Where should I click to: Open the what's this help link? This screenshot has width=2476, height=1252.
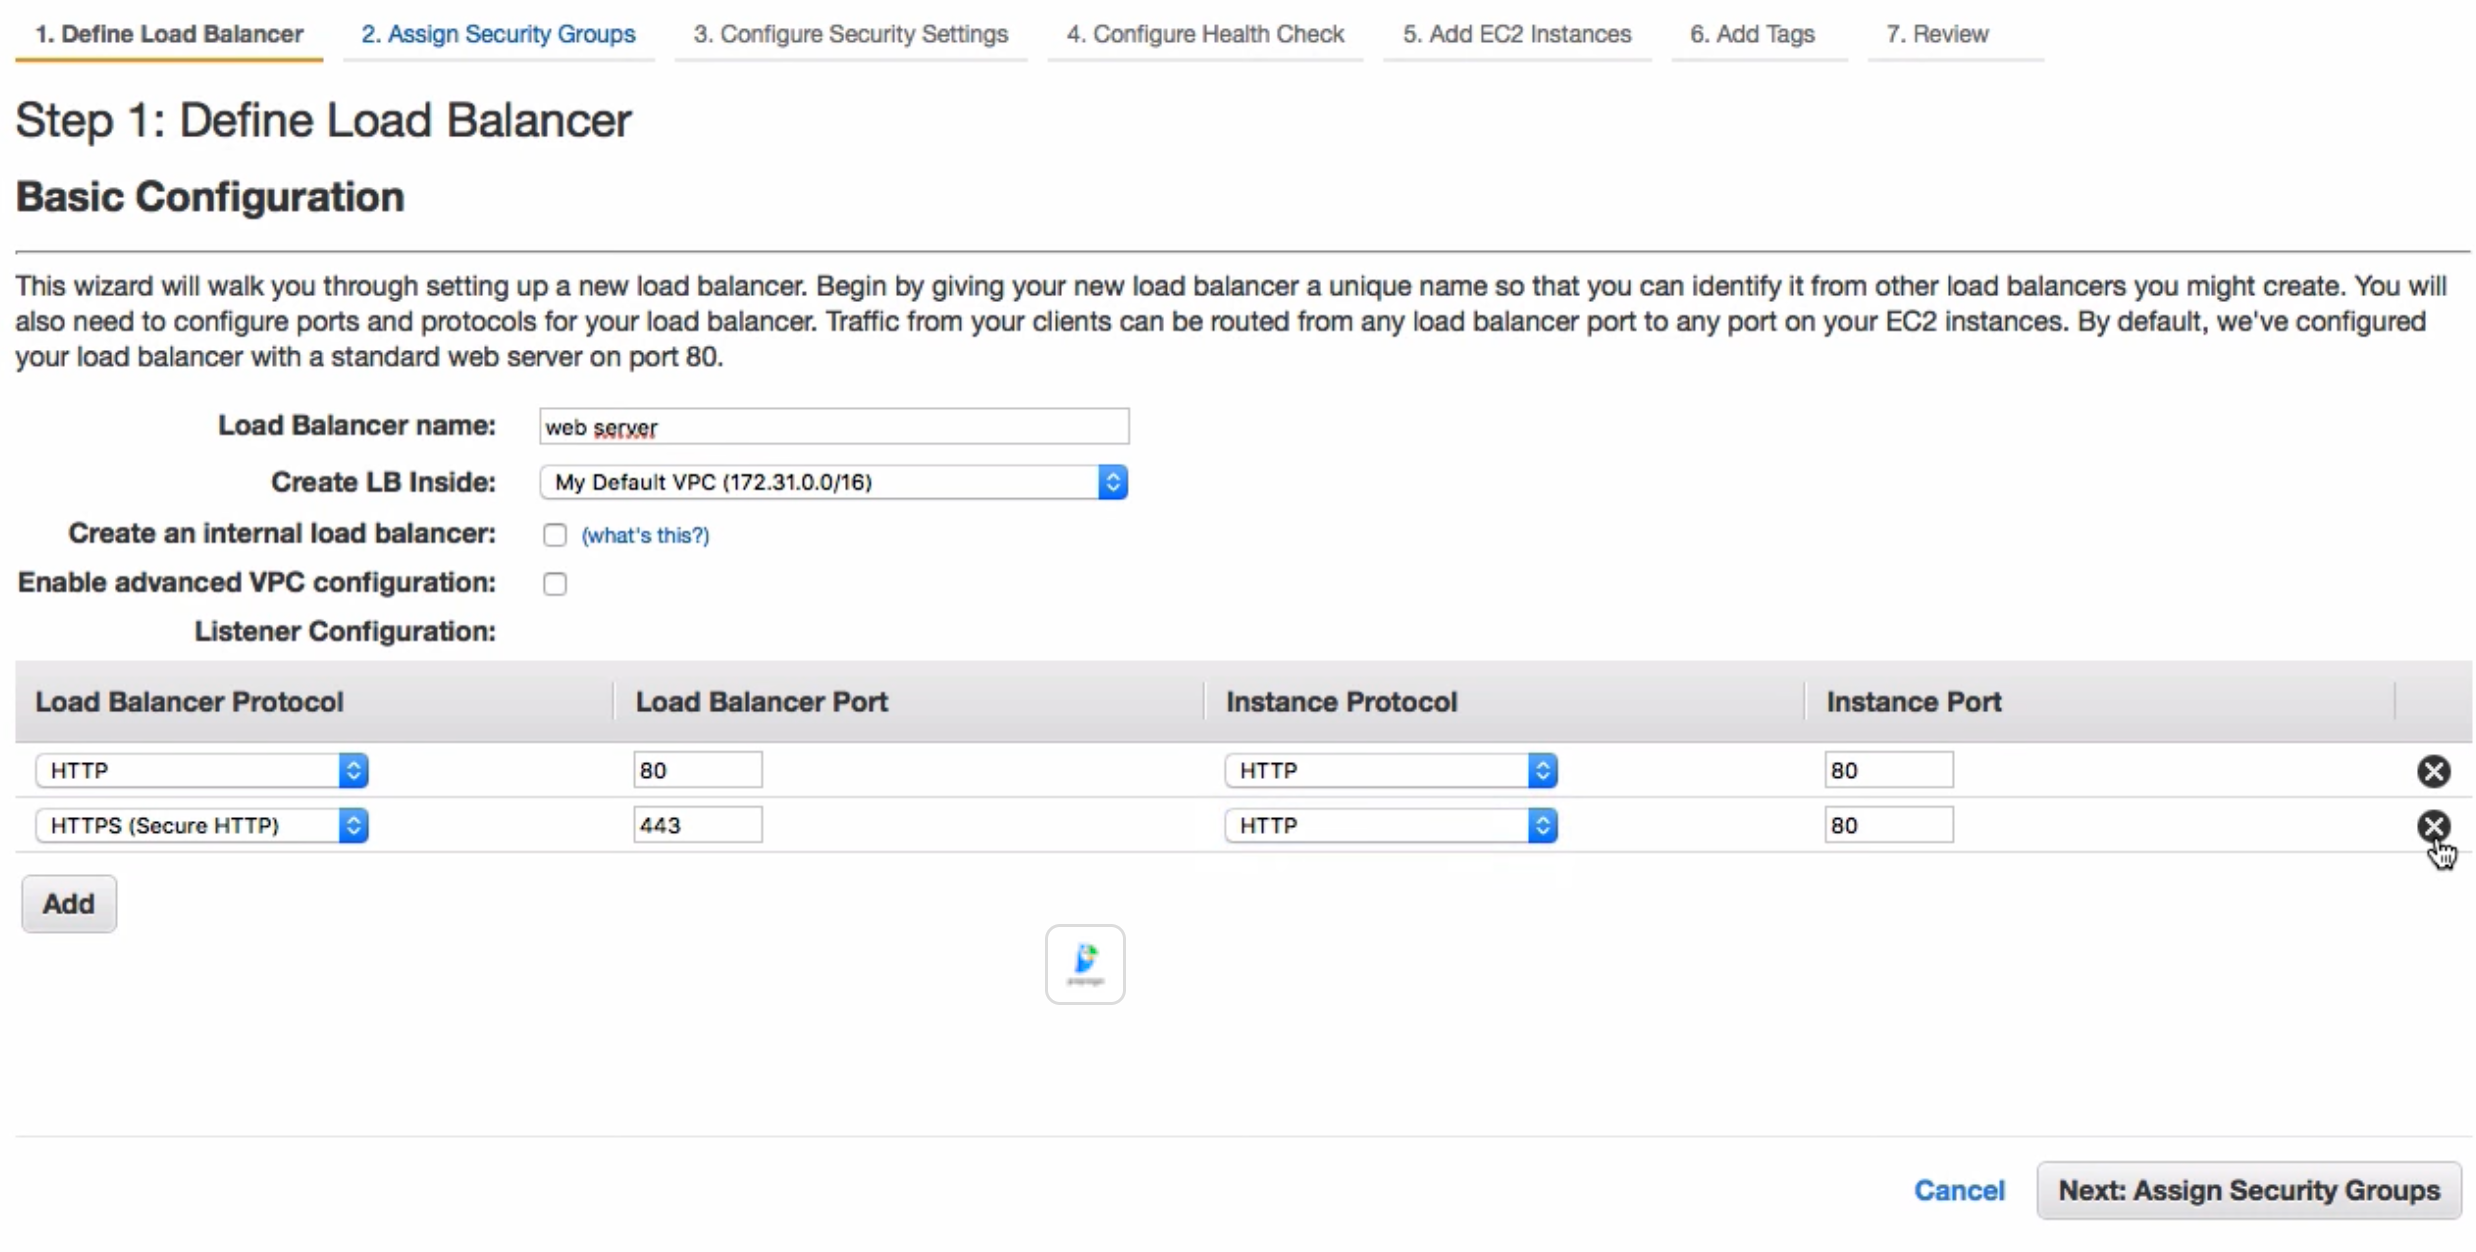tap(645, 535)
